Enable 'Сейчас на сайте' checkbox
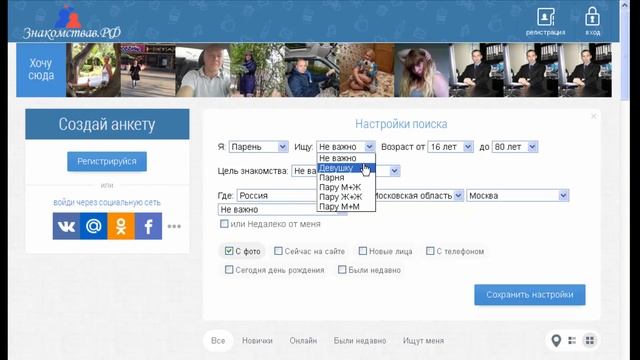This screenshot has width=640, height=360. coord(278,251)
